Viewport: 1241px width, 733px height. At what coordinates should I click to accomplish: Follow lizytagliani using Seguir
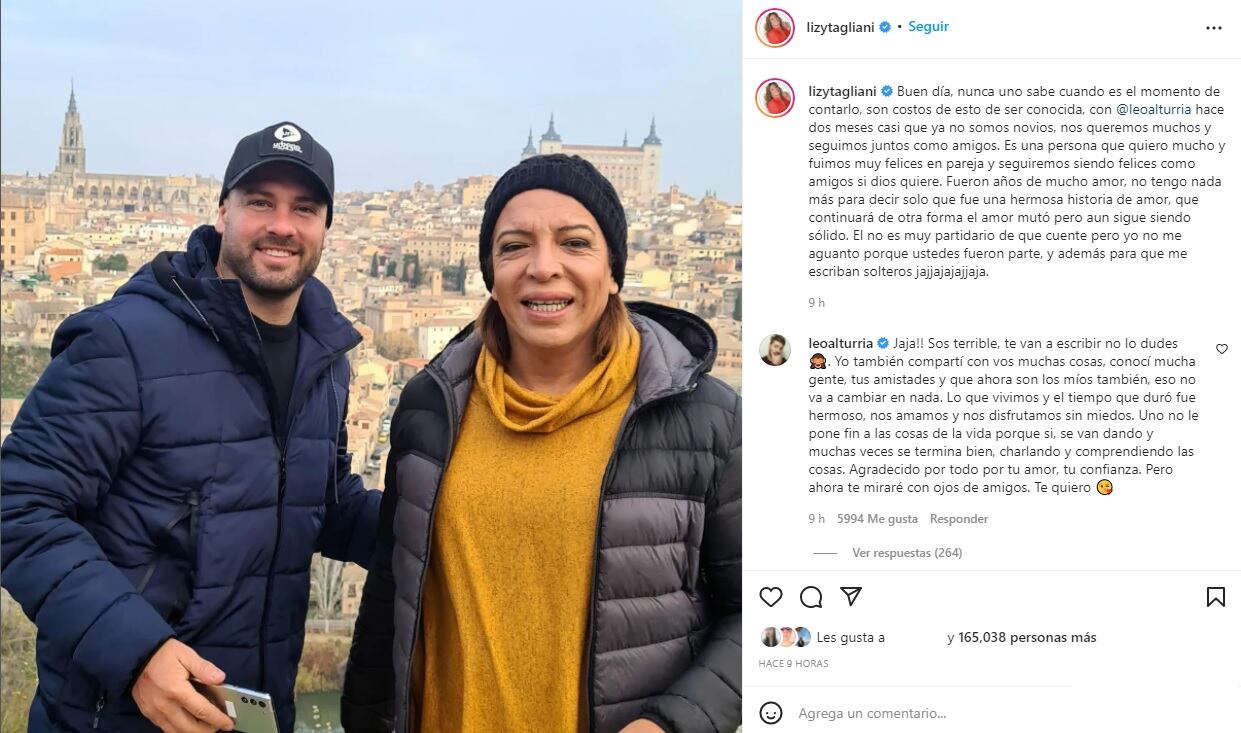pos(928,27)
